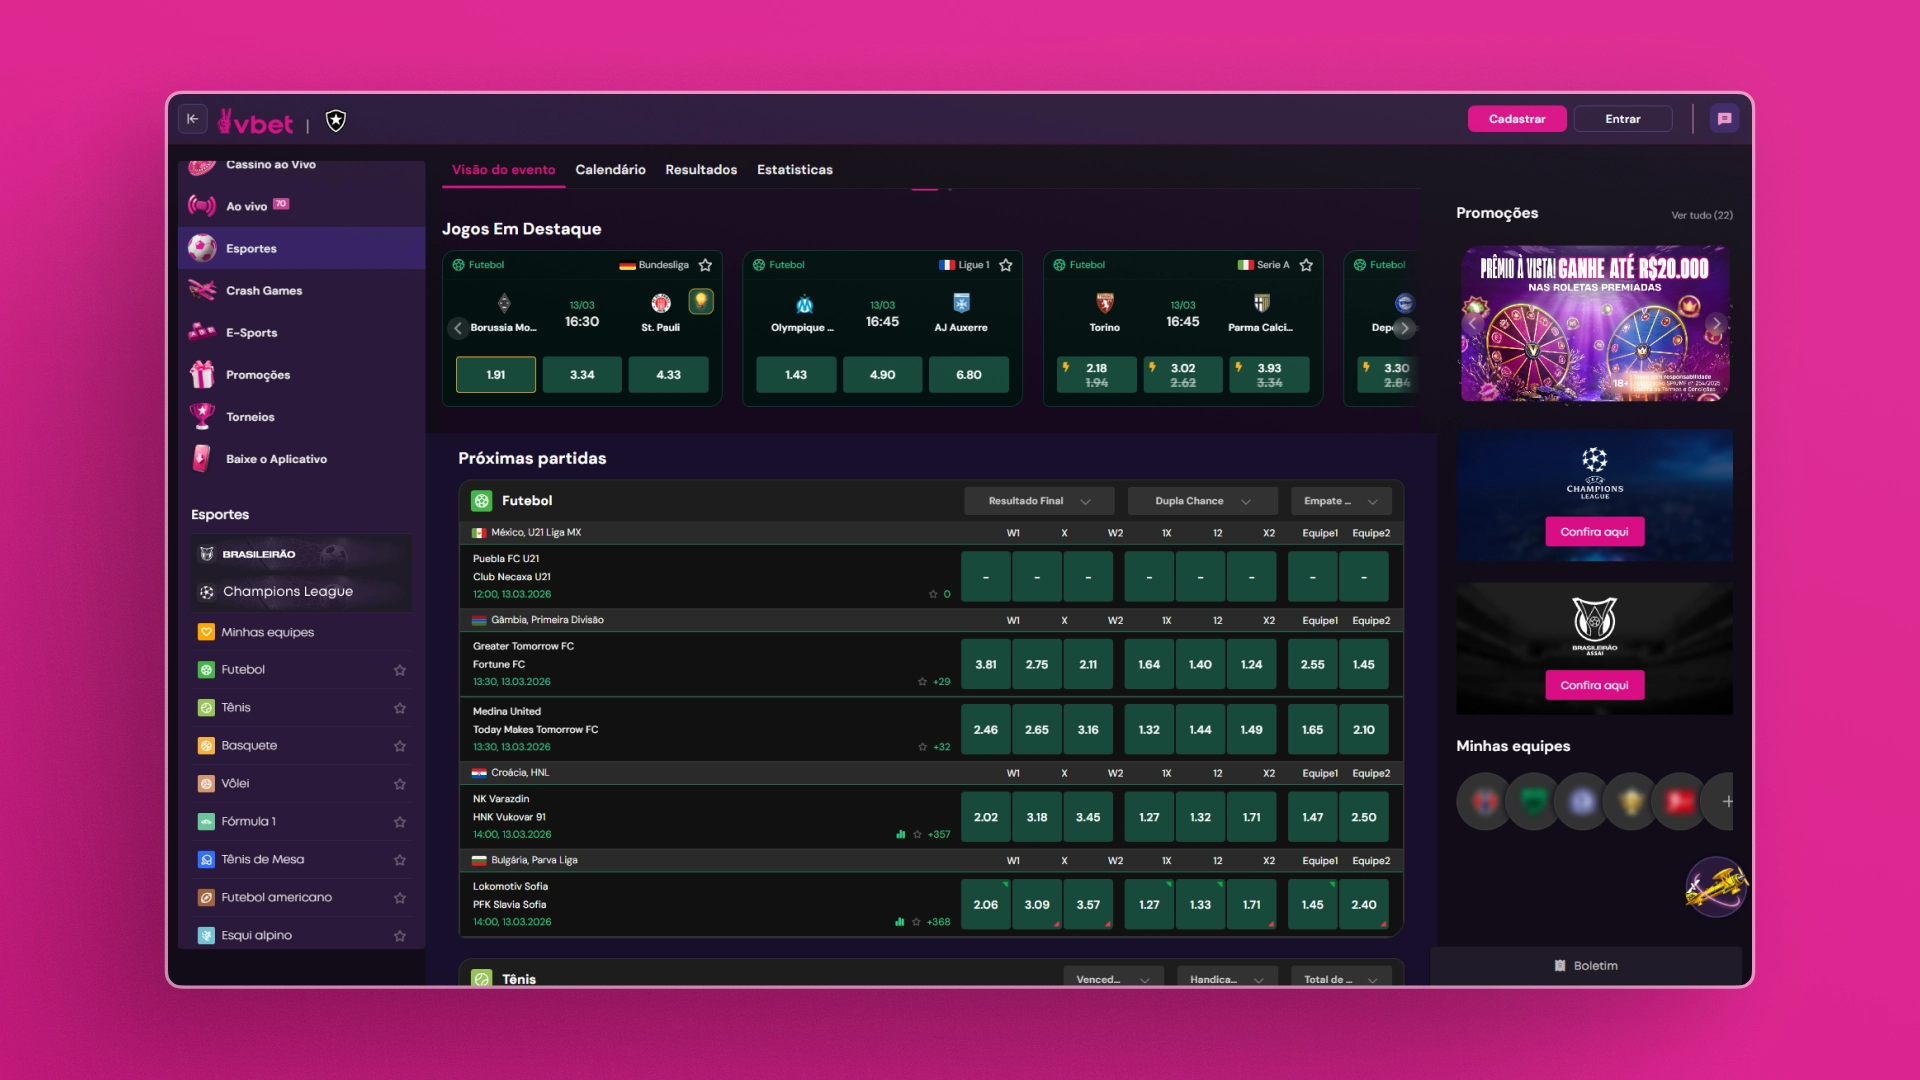Go to next featured match with the right arrow
1920x1080 pixels.
(1404, 328)
